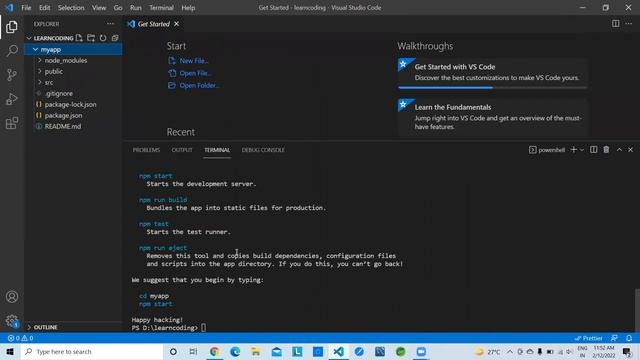Open package.json file
This screenshot has height=360, width=640.
tap(73, 116)
